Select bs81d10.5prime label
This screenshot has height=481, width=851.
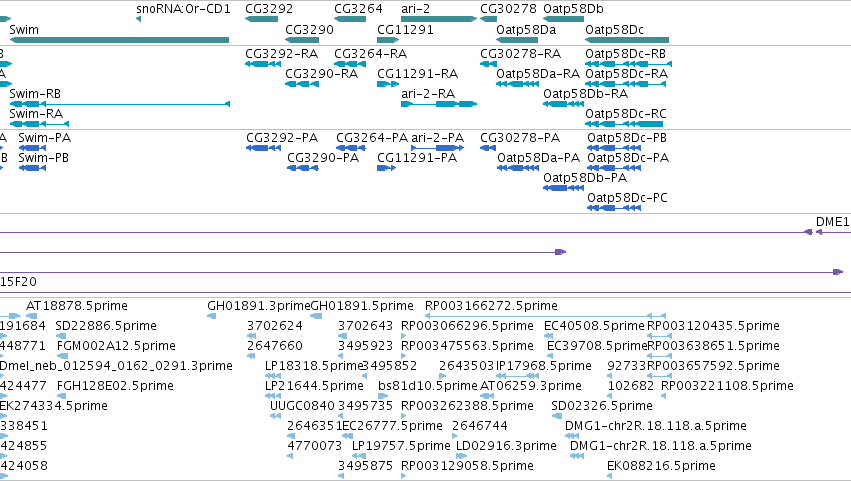[428, 386]
